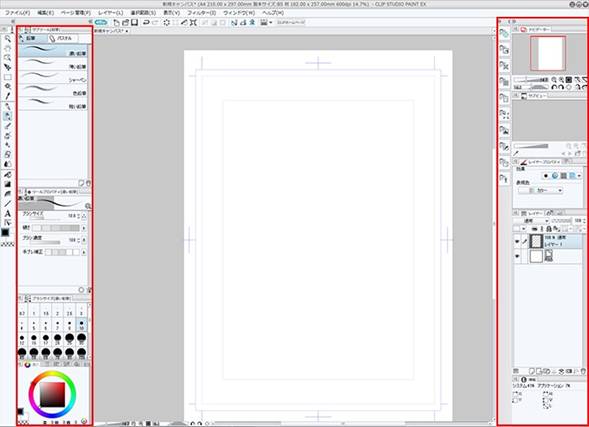Screen dimensions: 589x427
Task: Select the Airbrush tool
Action: (8, 136)
